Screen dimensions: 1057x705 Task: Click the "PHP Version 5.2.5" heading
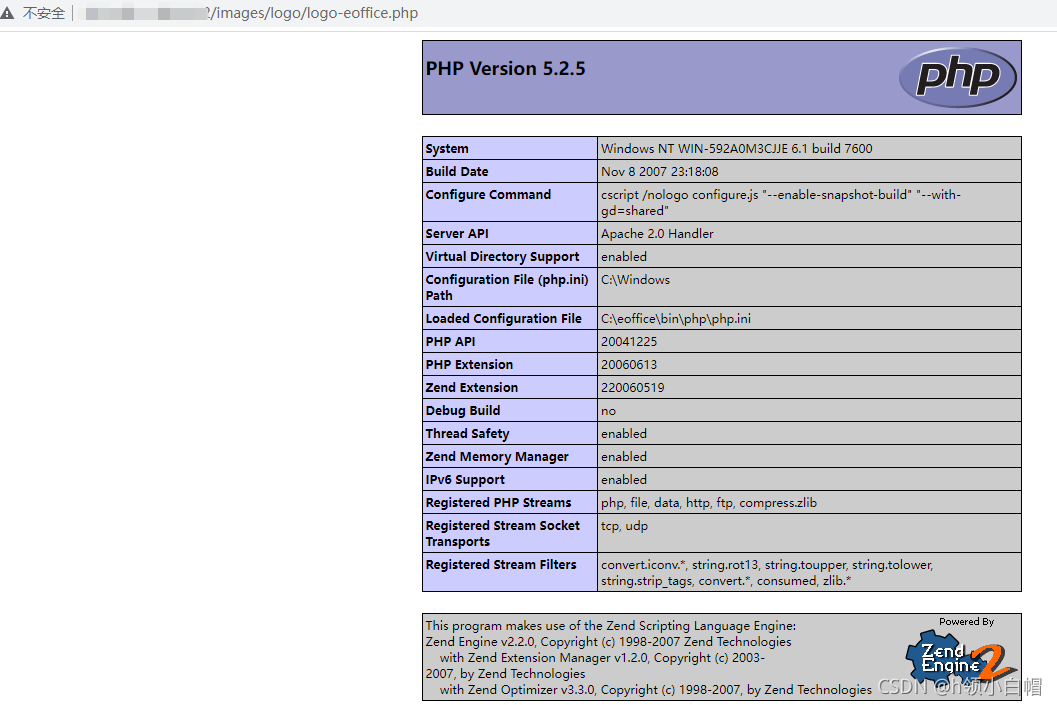click(x=506, y=69)
